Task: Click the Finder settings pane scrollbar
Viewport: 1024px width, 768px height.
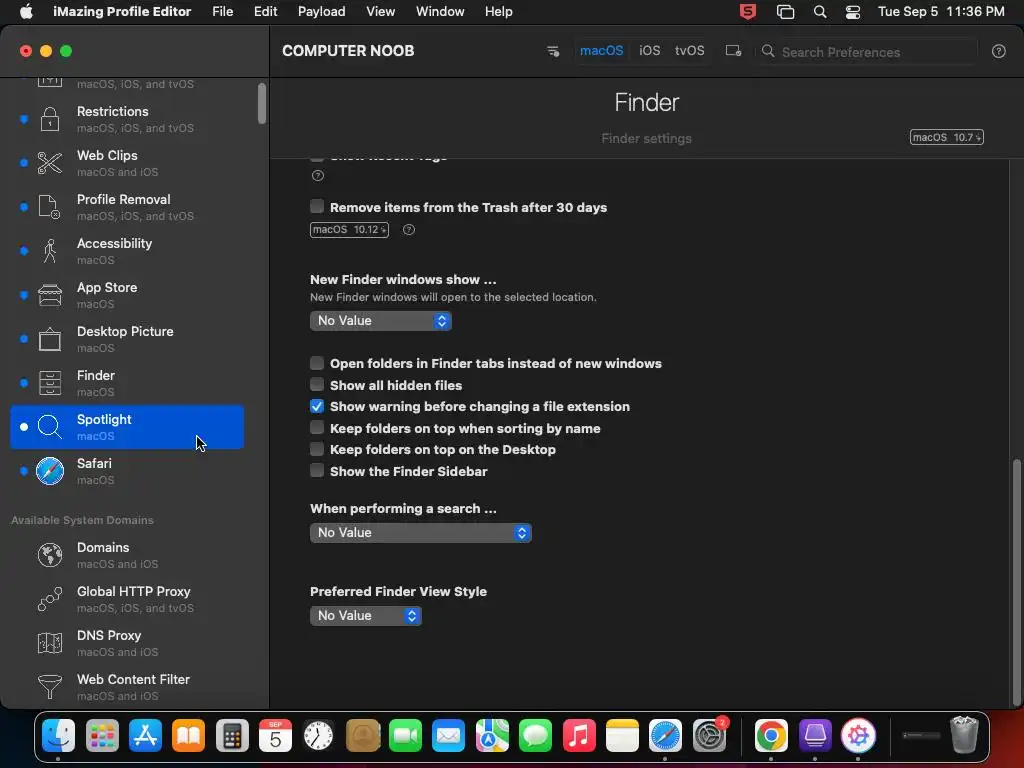Action: pyautogui.click(x=1016, y=581)
